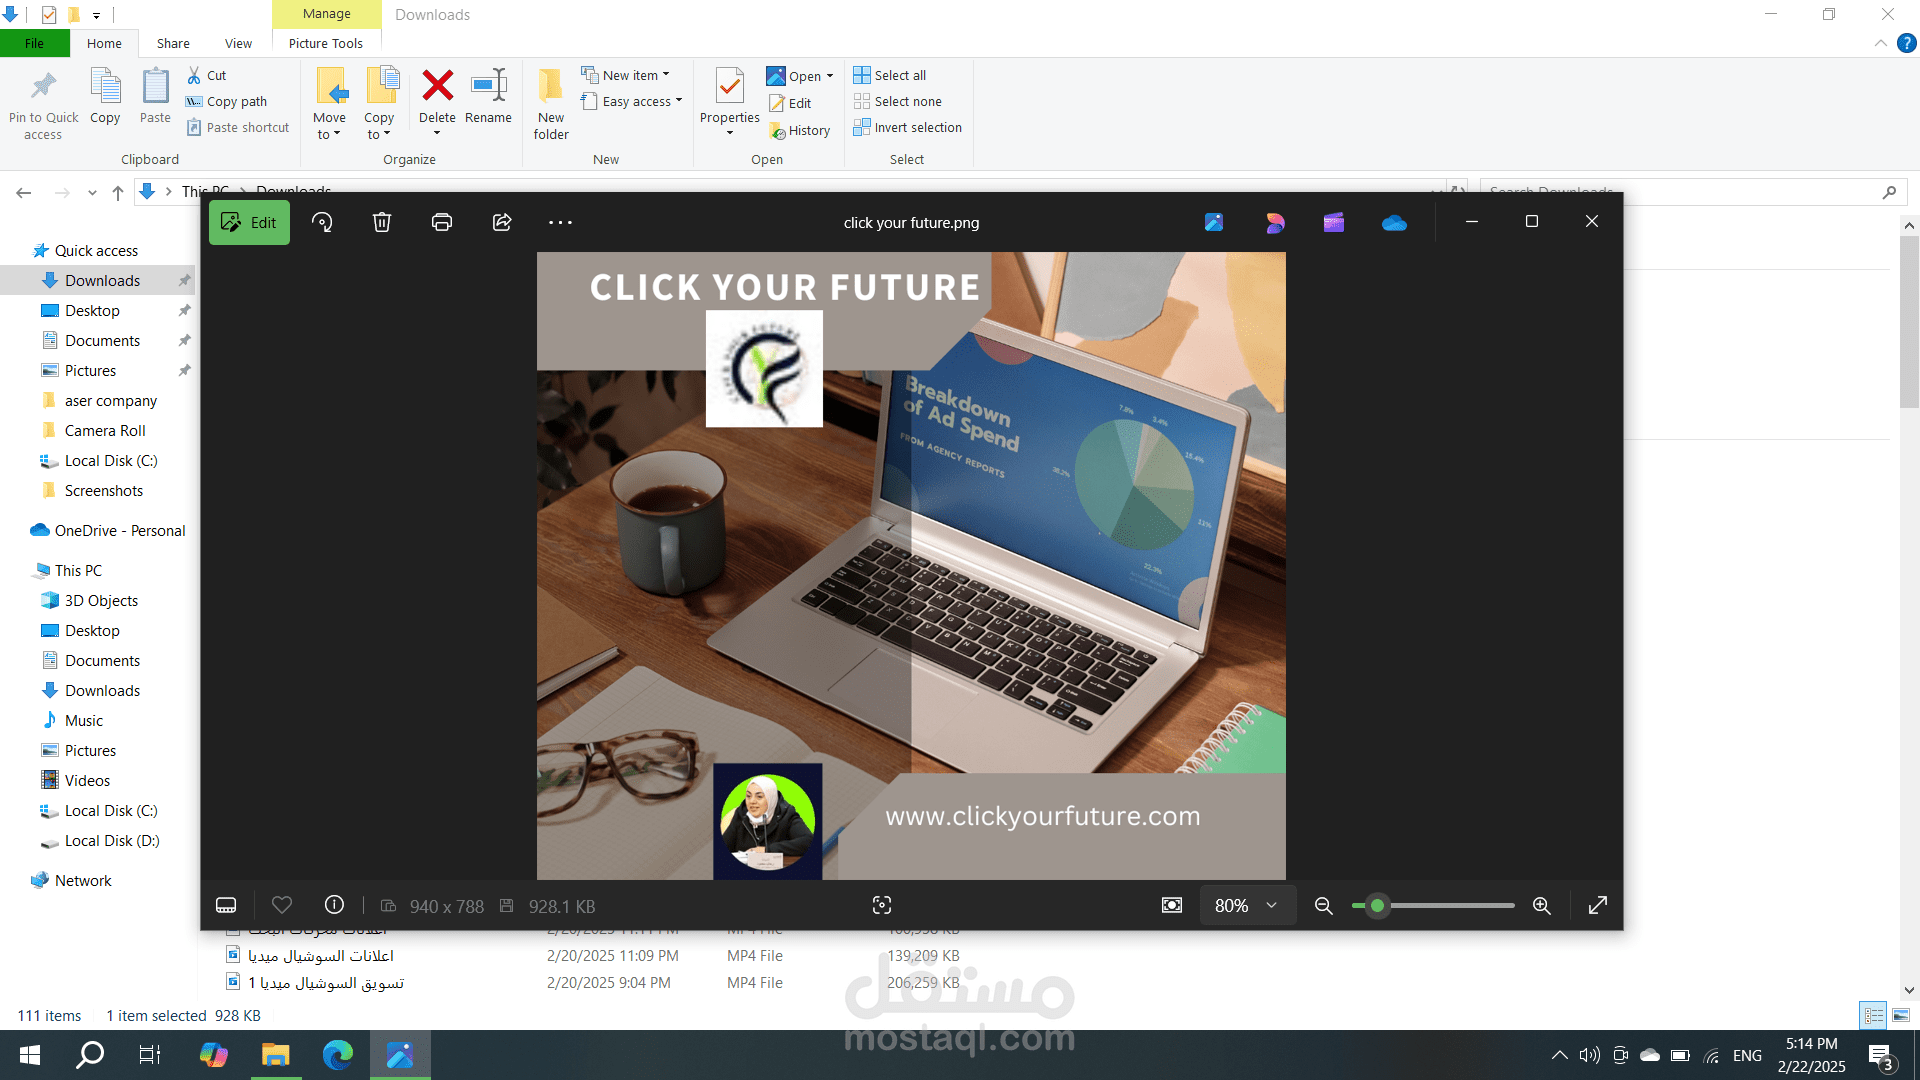Show file info with the info icon
This screenshot has height=1080, width=1920.
click(x=334, y=905)
